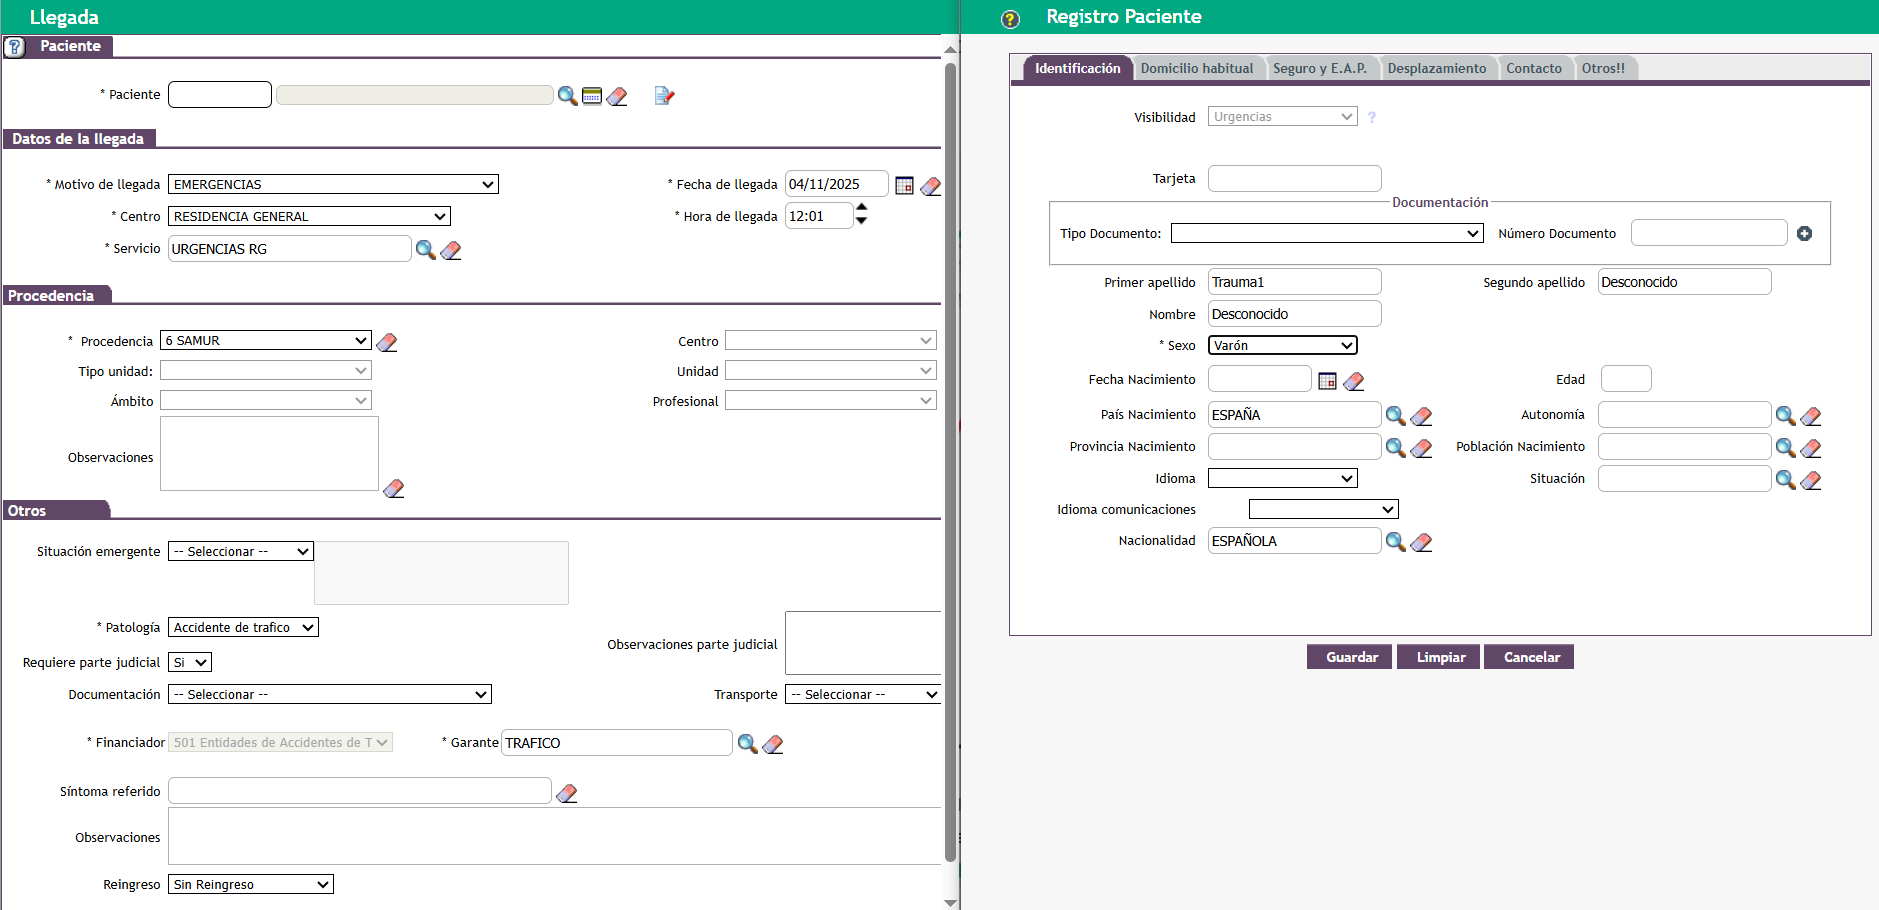1879x910 pixels.
Task: Click the Garante search magnifier icon
Action: [747, 744]
